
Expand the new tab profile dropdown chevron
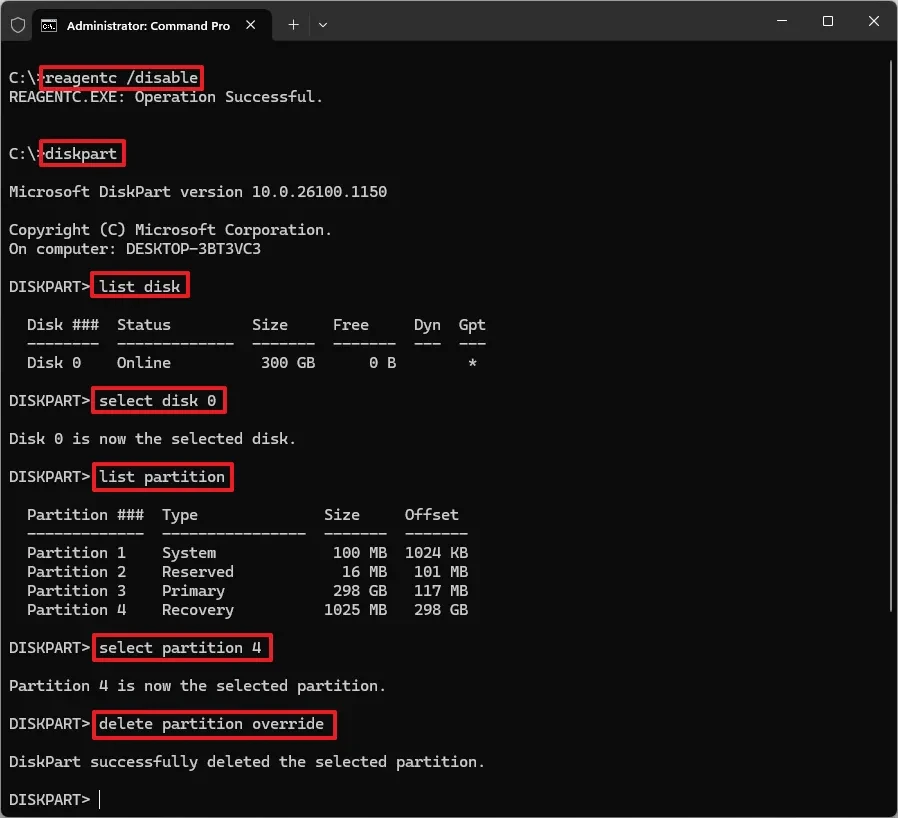[x=323, y=25]
